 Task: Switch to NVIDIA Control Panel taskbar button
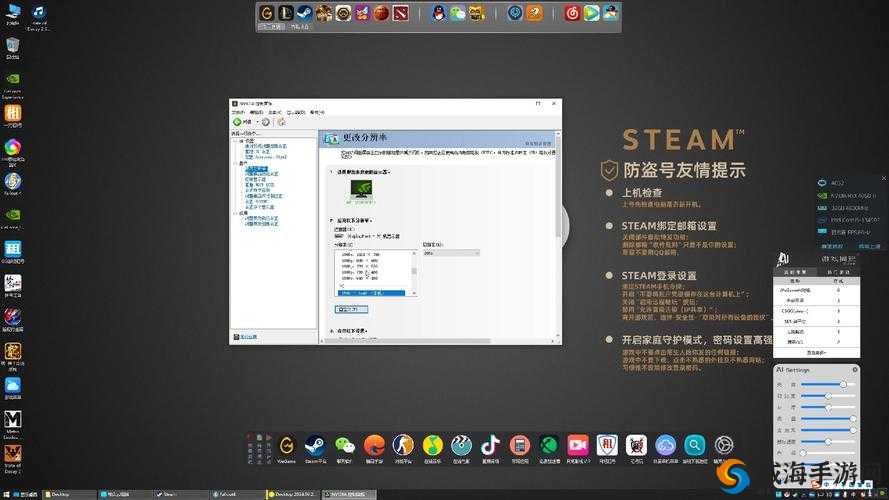[x=349, y=494]
